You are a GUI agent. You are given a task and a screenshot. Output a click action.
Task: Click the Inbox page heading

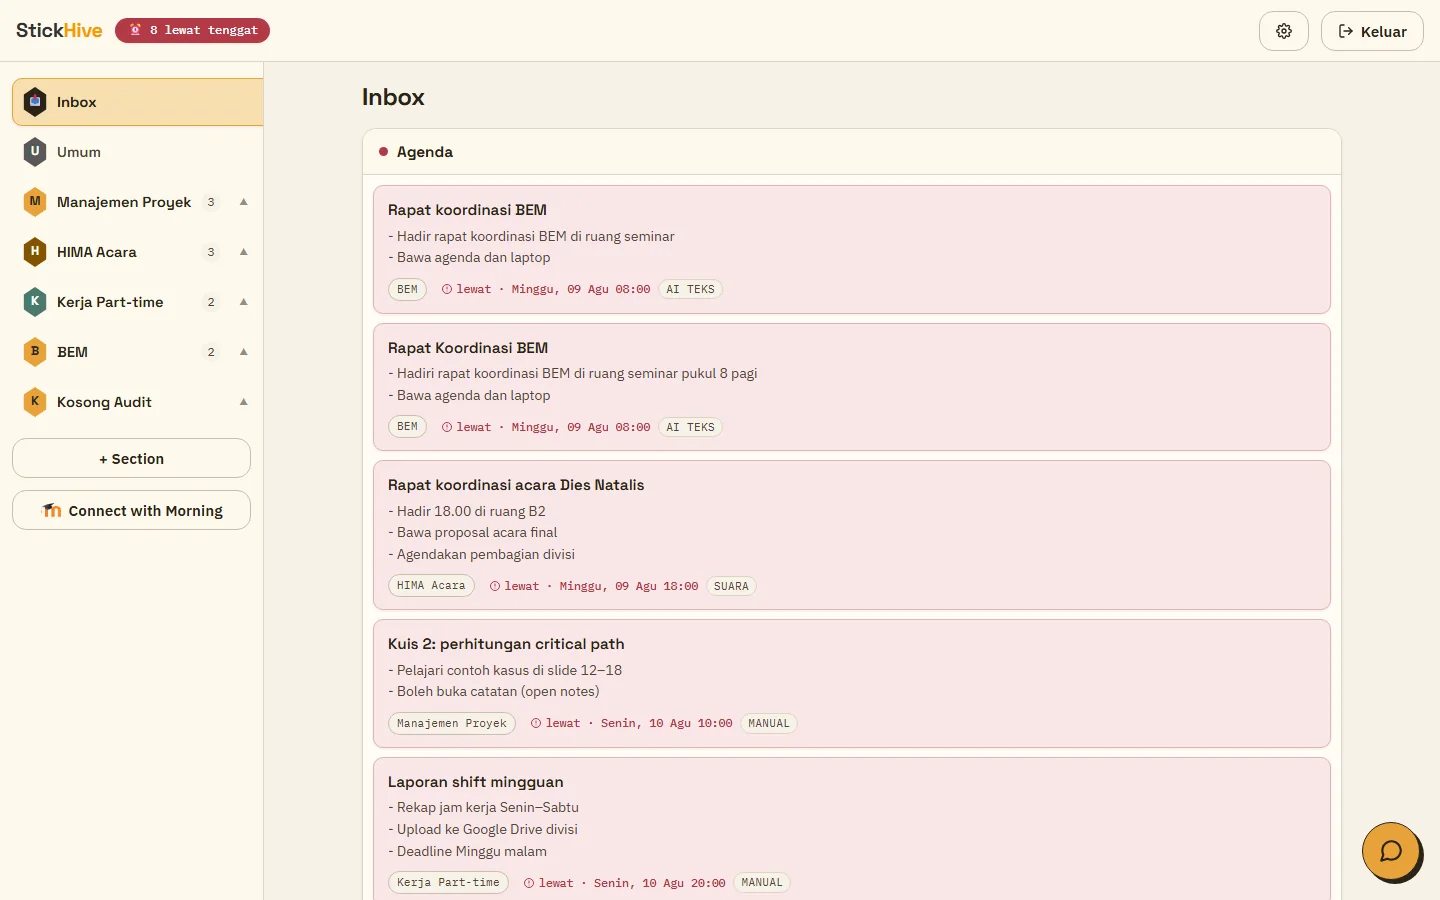(x=393, y=97)
